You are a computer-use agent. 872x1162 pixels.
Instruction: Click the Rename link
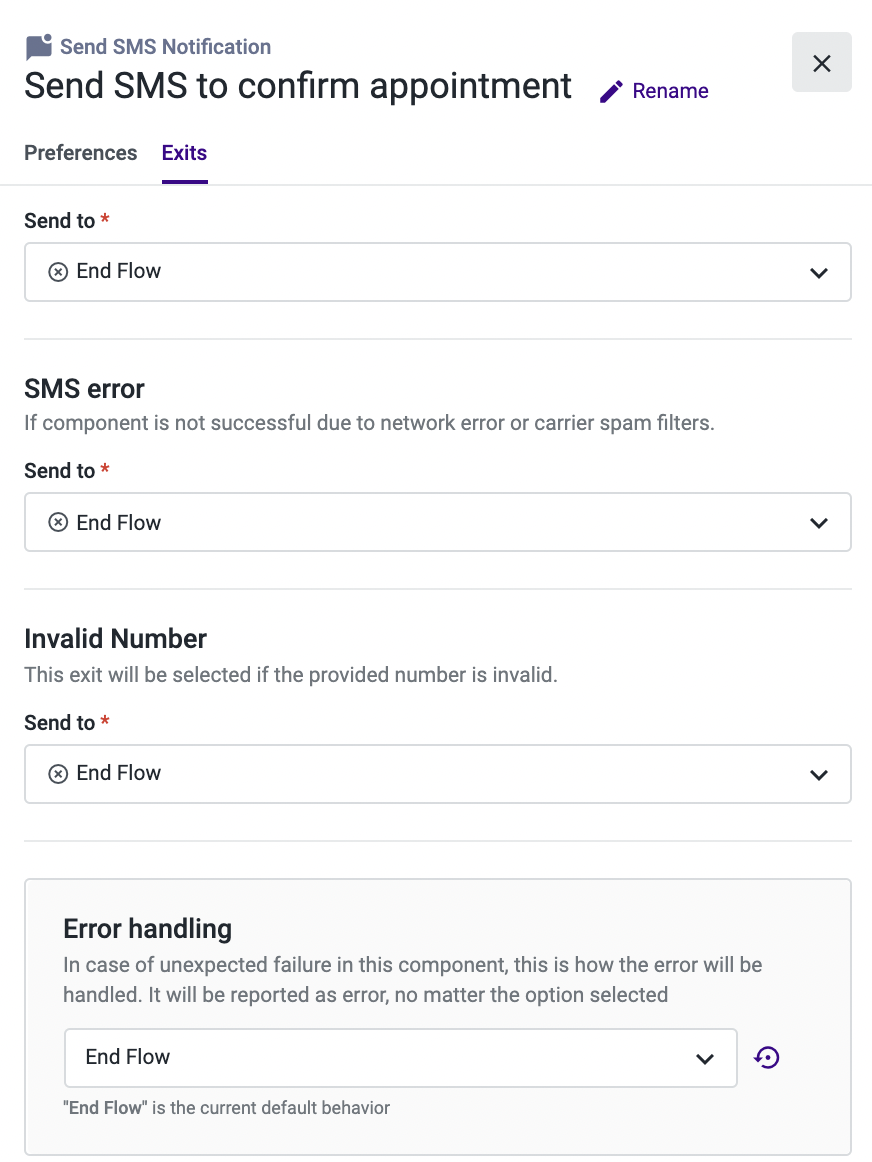click(x=670, y=90)
